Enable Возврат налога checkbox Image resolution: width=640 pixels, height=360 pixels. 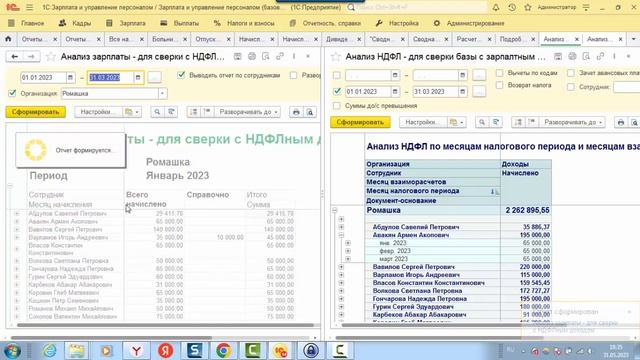[x=499, y=85]
